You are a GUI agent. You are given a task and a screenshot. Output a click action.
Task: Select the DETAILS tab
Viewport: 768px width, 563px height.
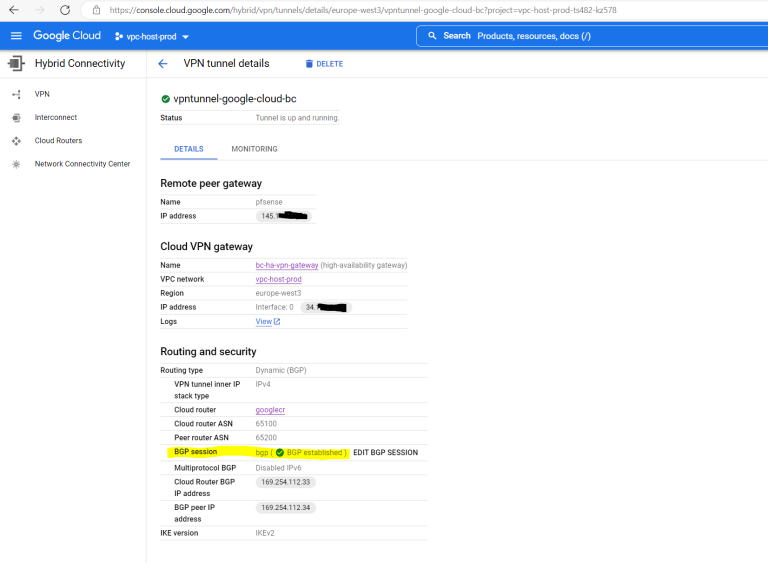click(189, 149)
